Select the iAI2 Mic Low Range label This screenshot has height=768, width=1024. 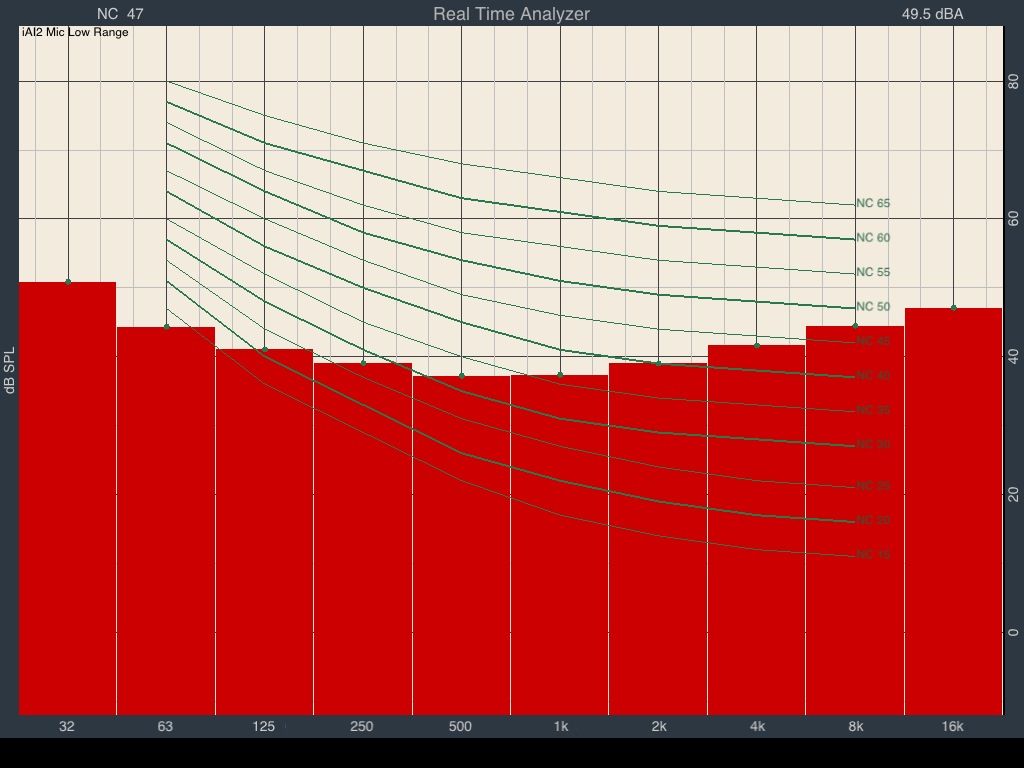tap(75, 32)
